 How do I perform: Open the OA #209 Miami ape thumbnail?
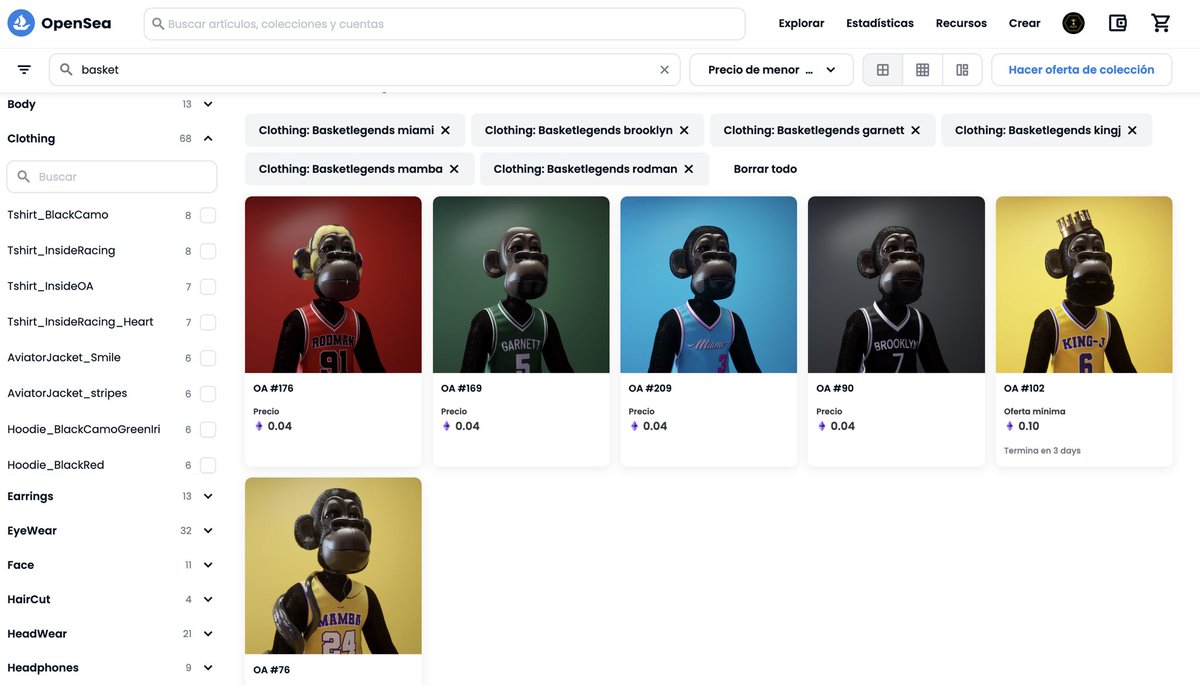point(709,285)
